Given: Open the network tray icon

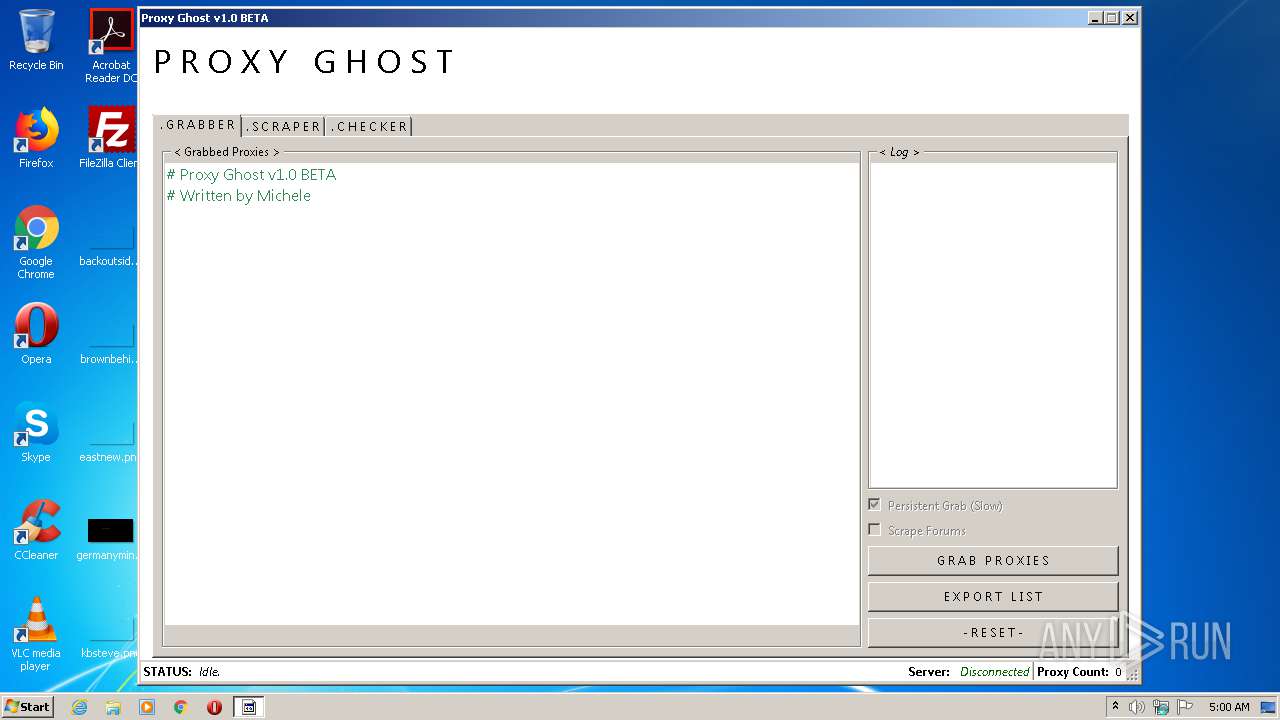Looking at the screenshot, I should [1161, 707].
